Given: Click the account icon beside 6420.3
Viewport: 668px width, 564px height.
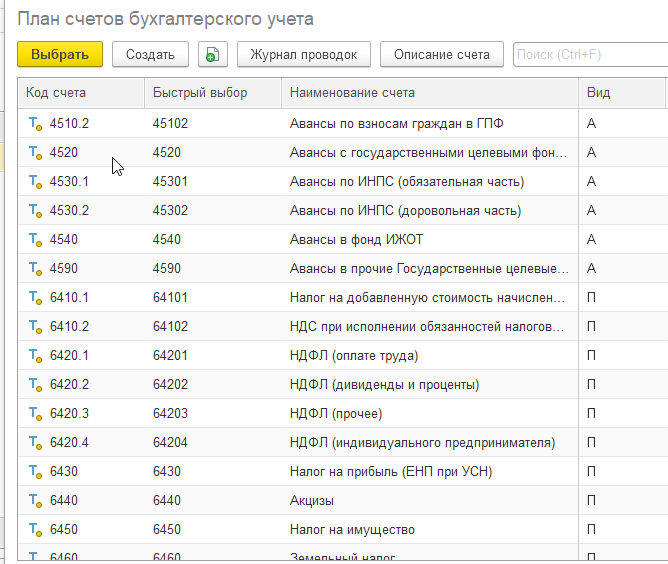Looking at the screenshot, I should 35,414.
